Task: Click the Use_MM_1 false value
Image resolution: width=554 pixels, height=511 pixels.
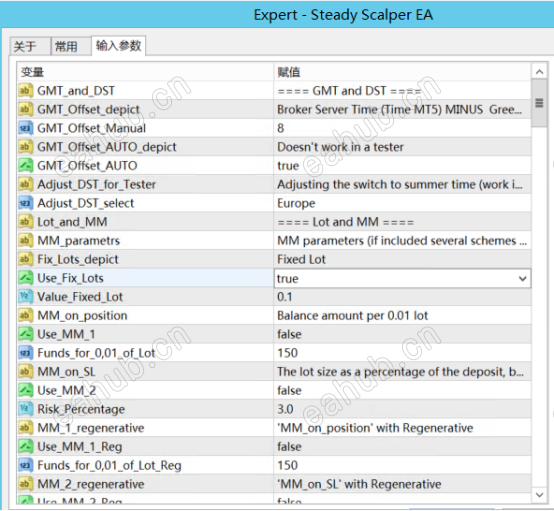Action: tap(289, 334)
